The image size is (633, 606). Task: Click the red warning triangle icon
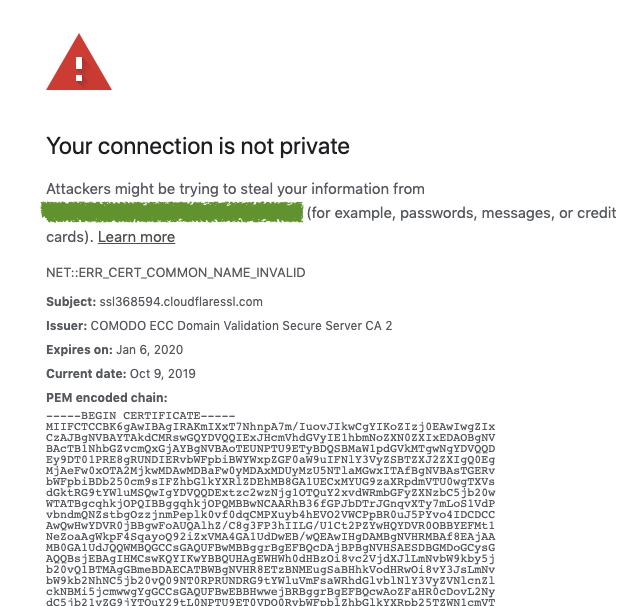click(x=79, y=62)
